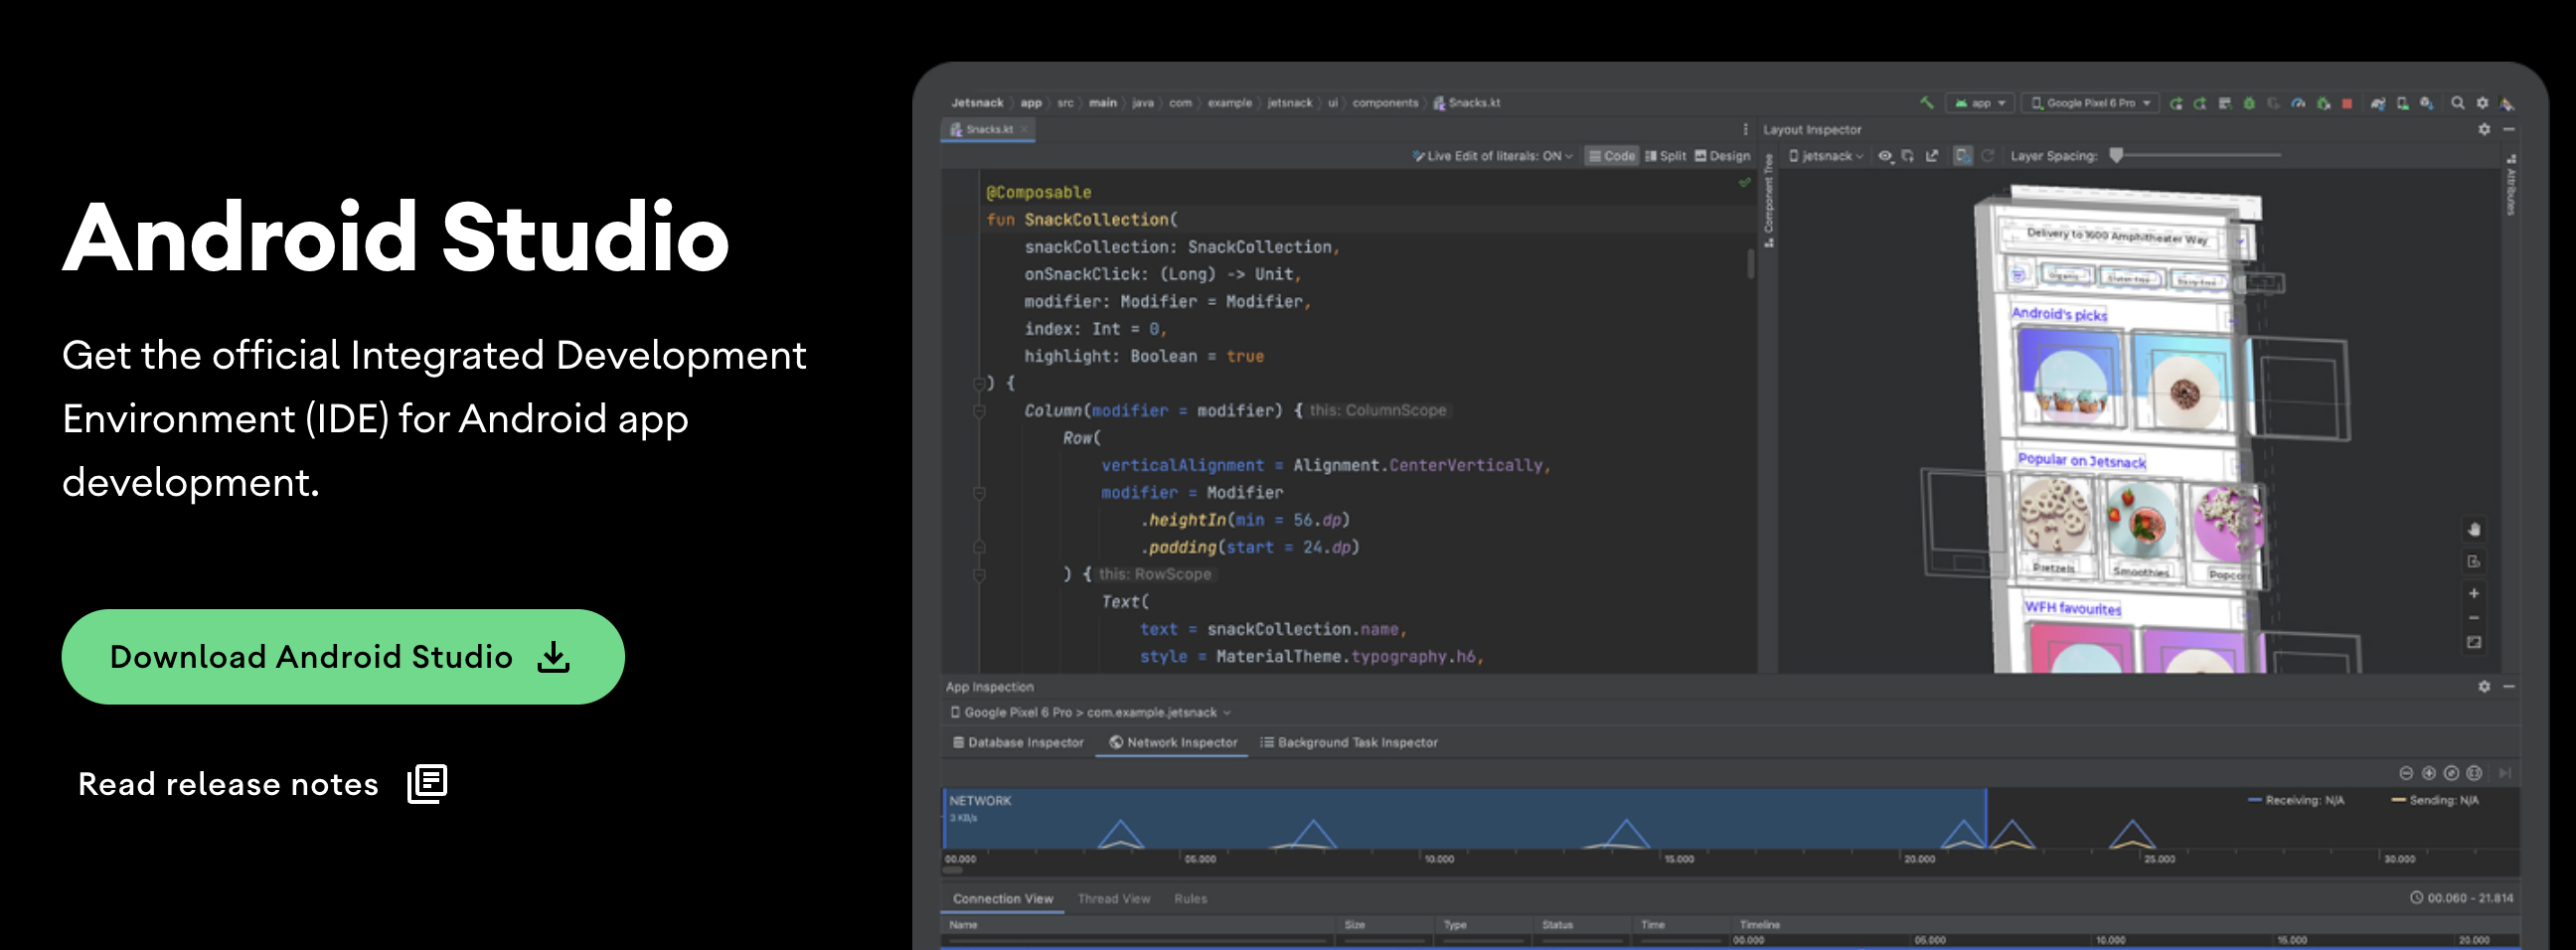
Task: Click the App Inspection gear icon
Action: tap(2485, 686)
